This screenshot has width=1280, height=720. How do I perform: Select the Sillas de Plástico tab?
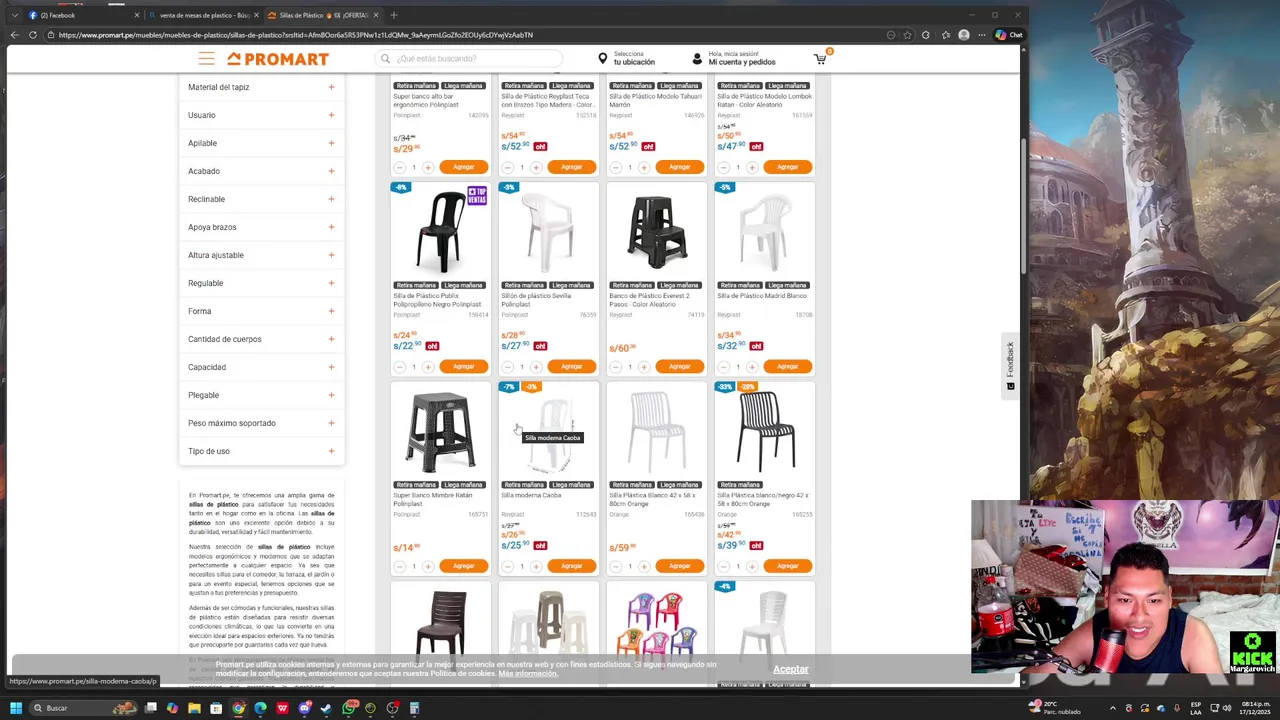(322, 15)
